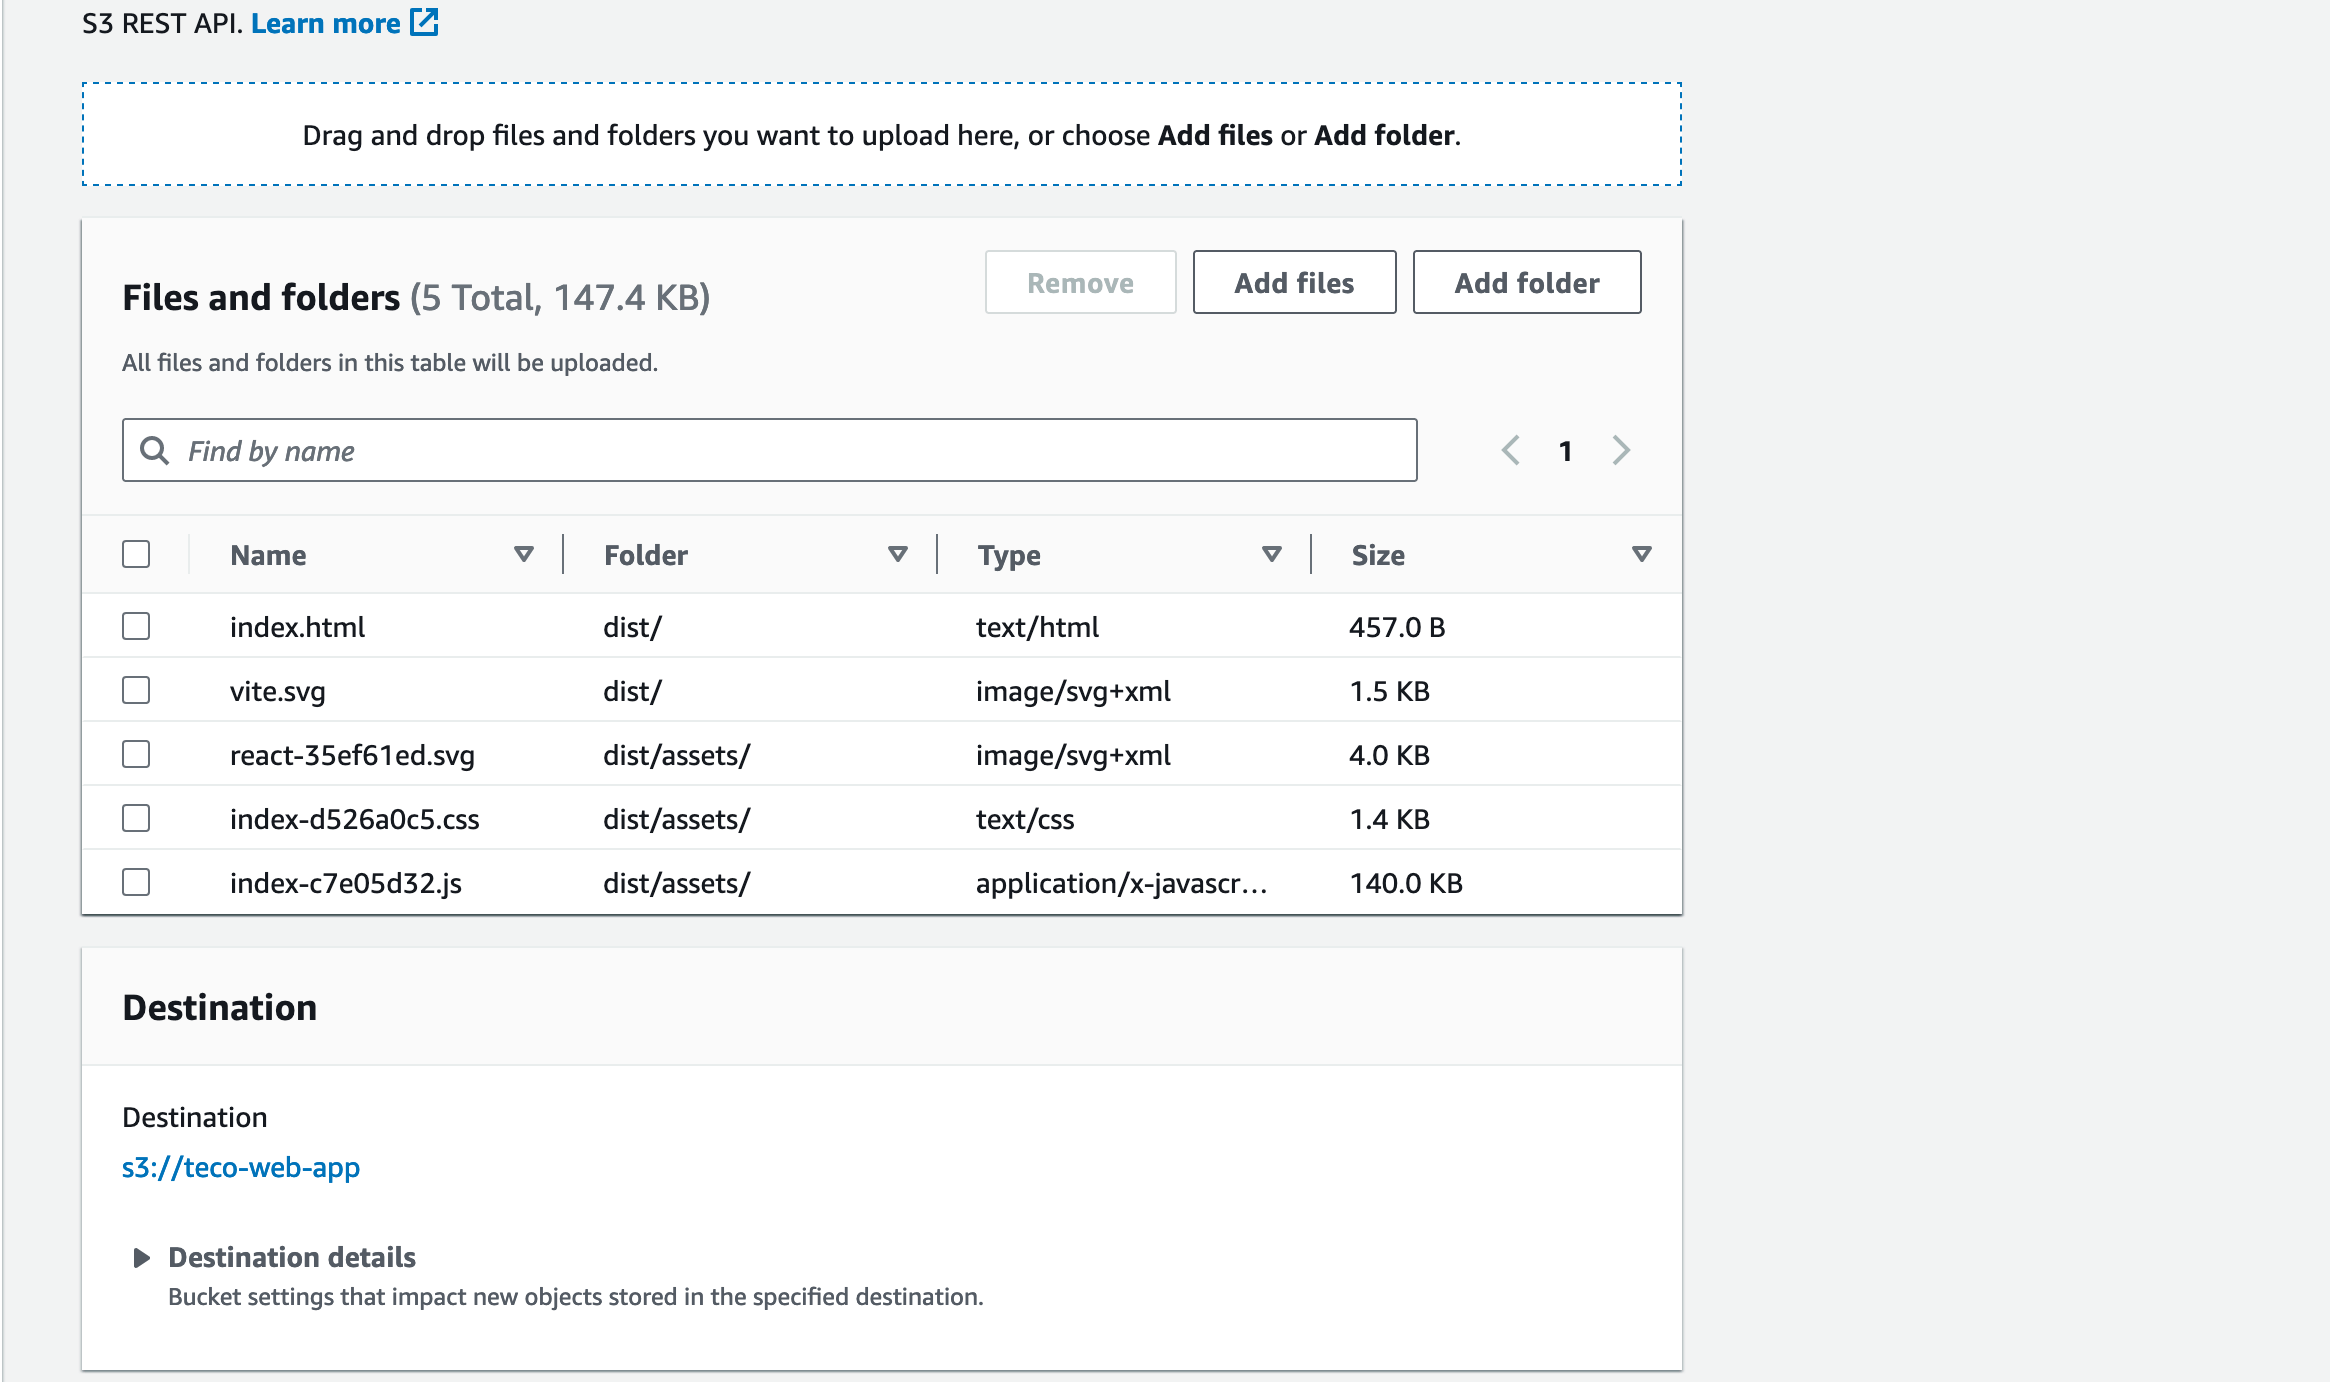Open the Learn more external link icon
Screen dimensions: 2330x1382
tap(425, 22)
